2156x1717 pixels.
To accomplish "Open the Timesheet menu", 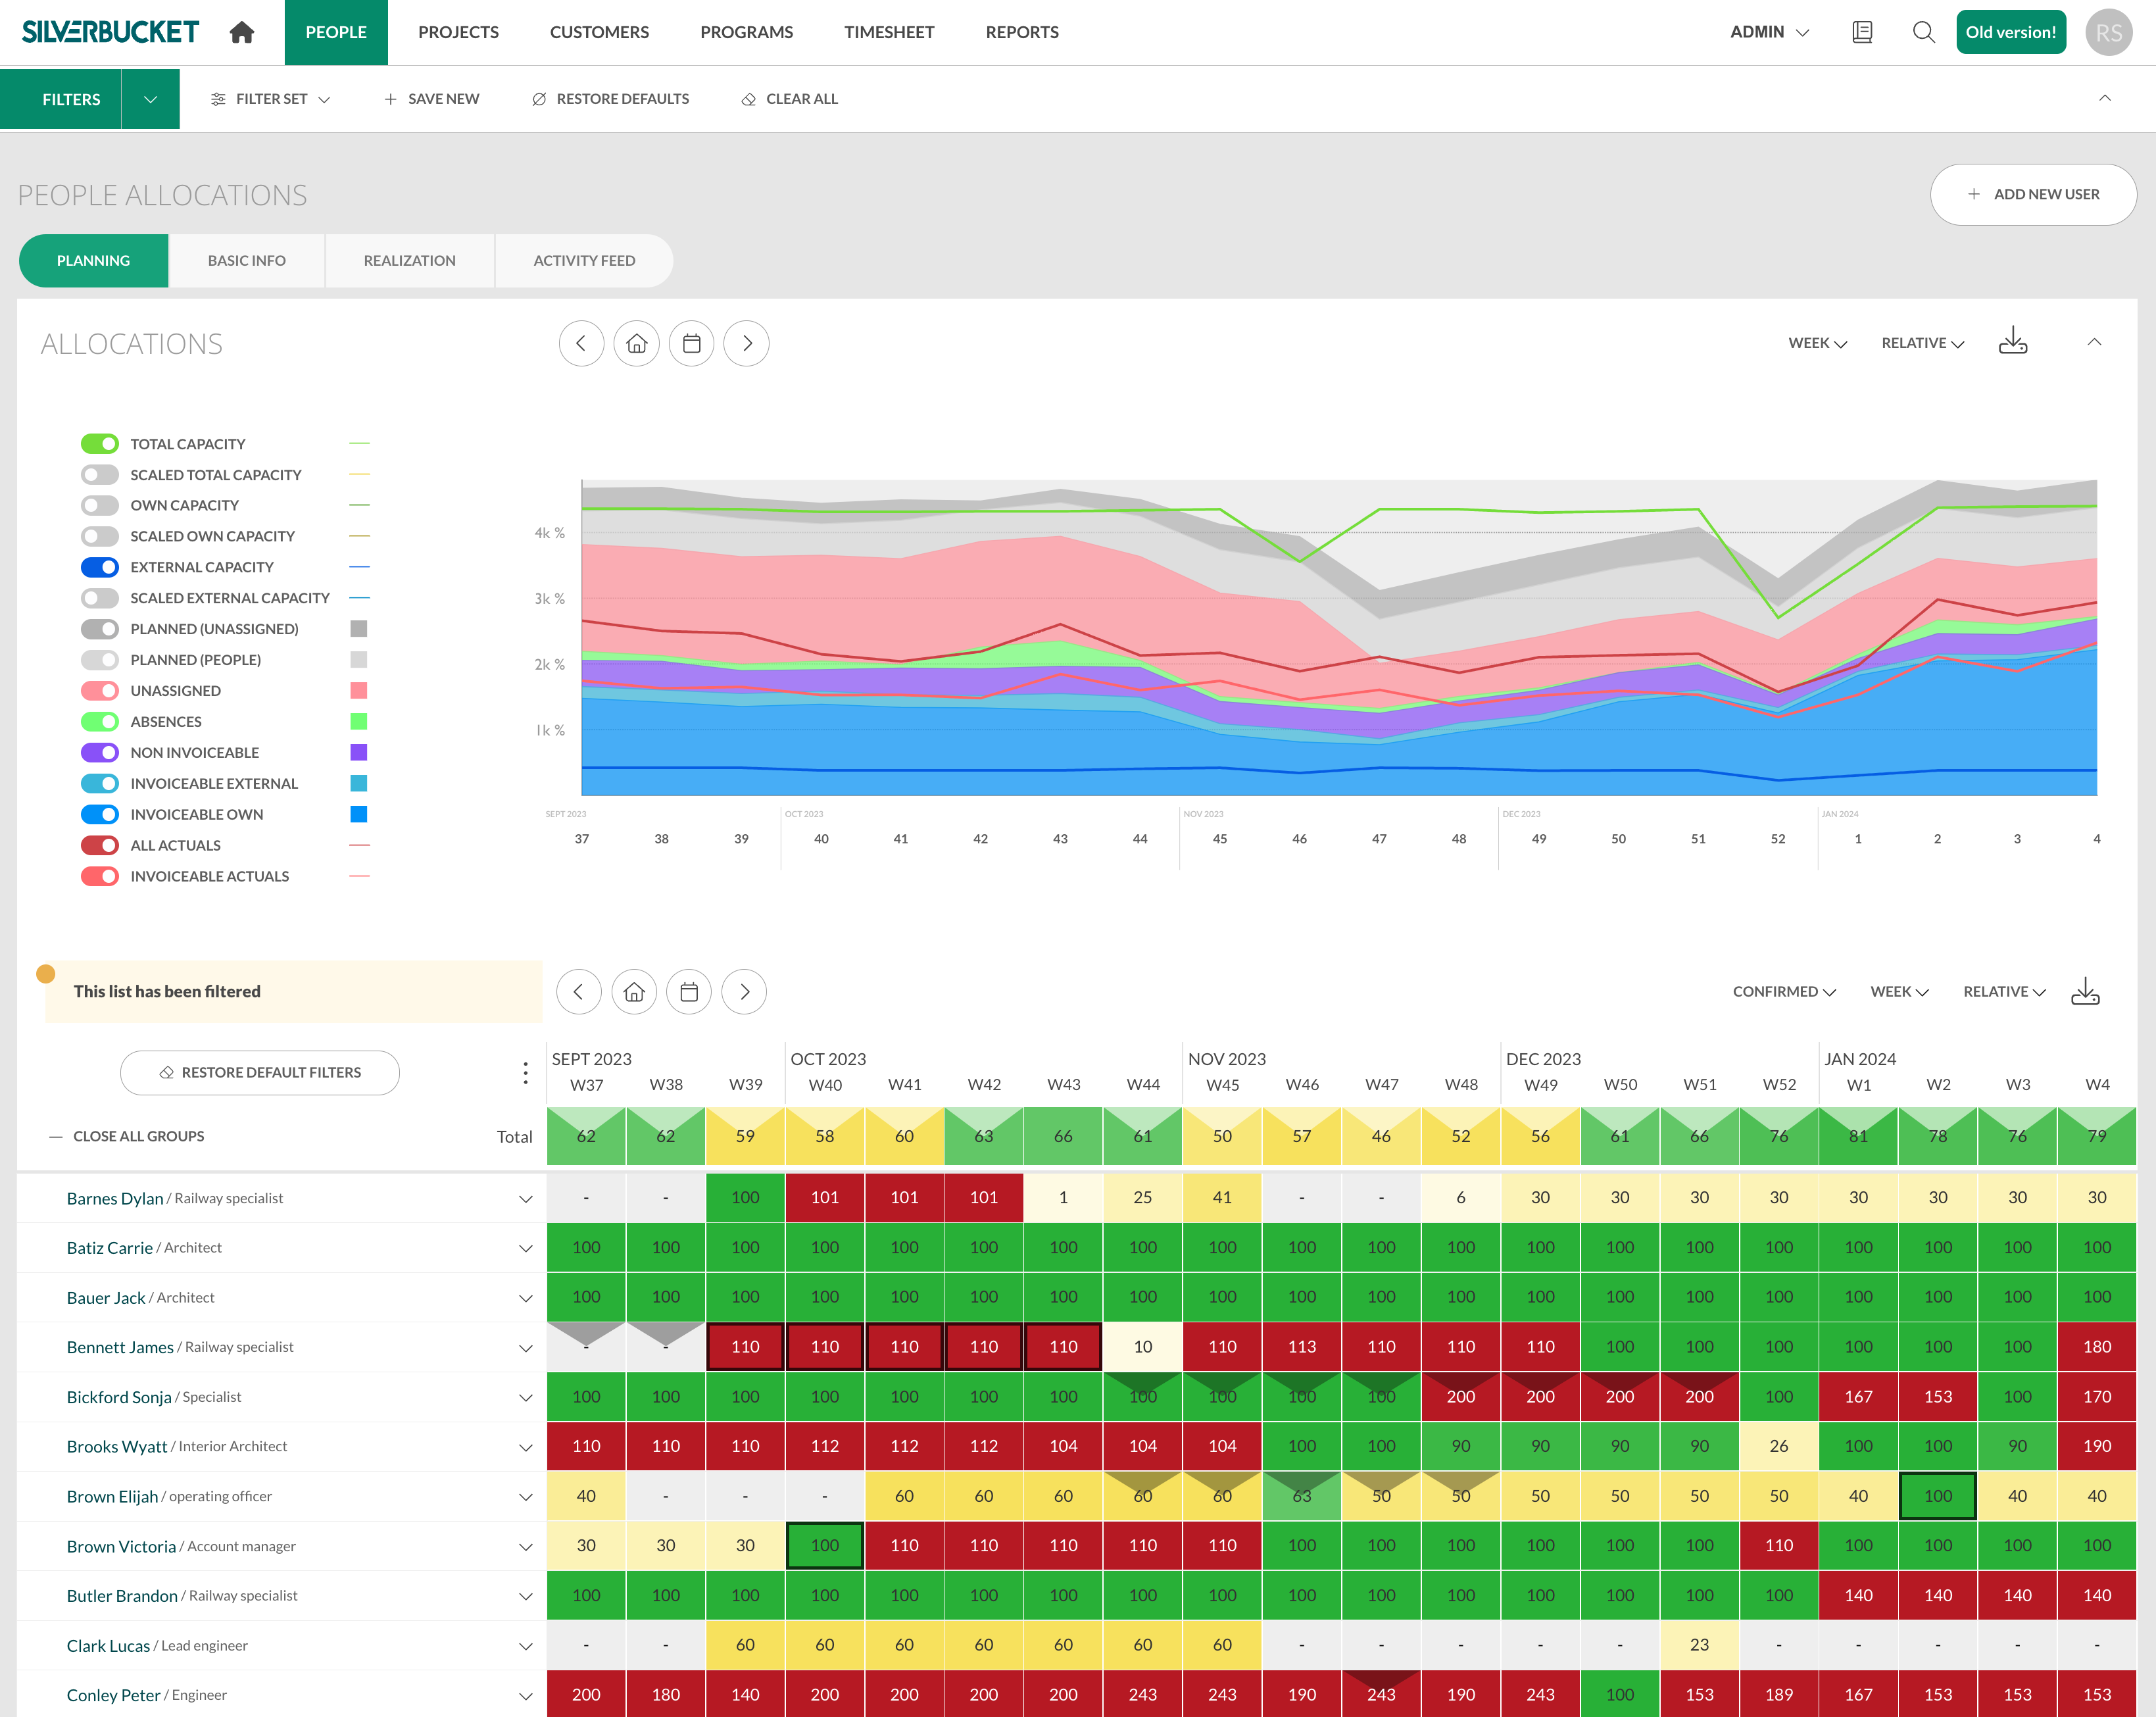I will pos(889,32).
